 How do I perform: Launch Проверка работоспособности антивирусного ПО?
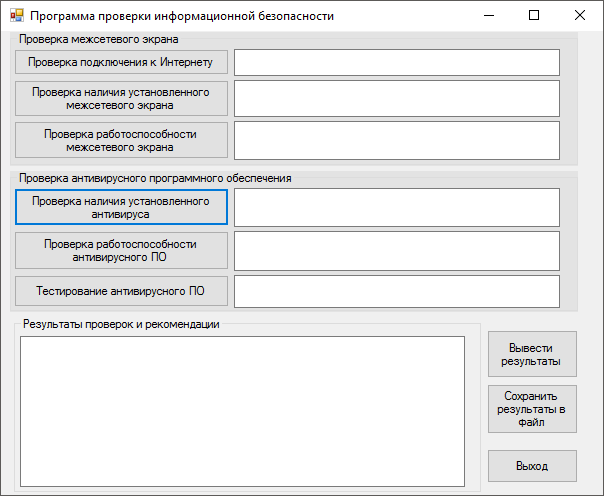121,251
